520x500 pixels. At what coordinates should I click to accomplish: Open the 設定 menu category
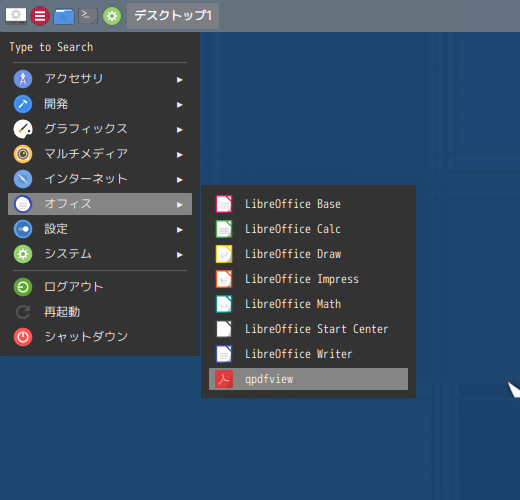(x=100, y=229)
